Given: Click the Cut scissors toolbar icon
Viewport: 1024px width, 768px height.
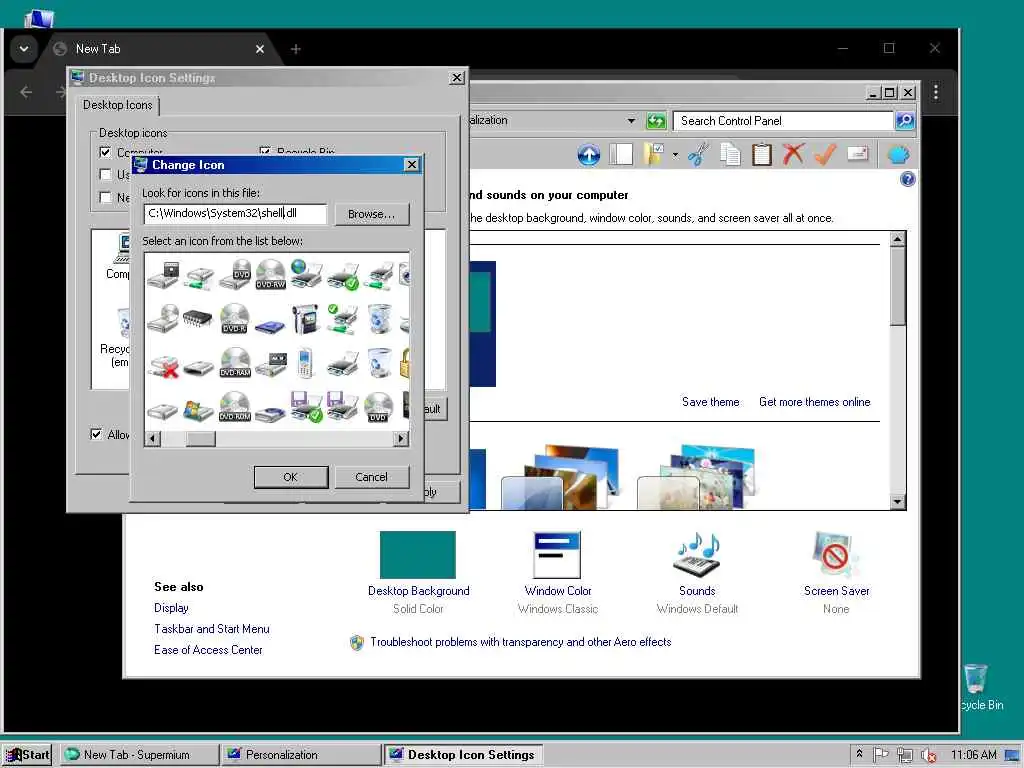Looking at the screenshot, I should tap(699, 155).
